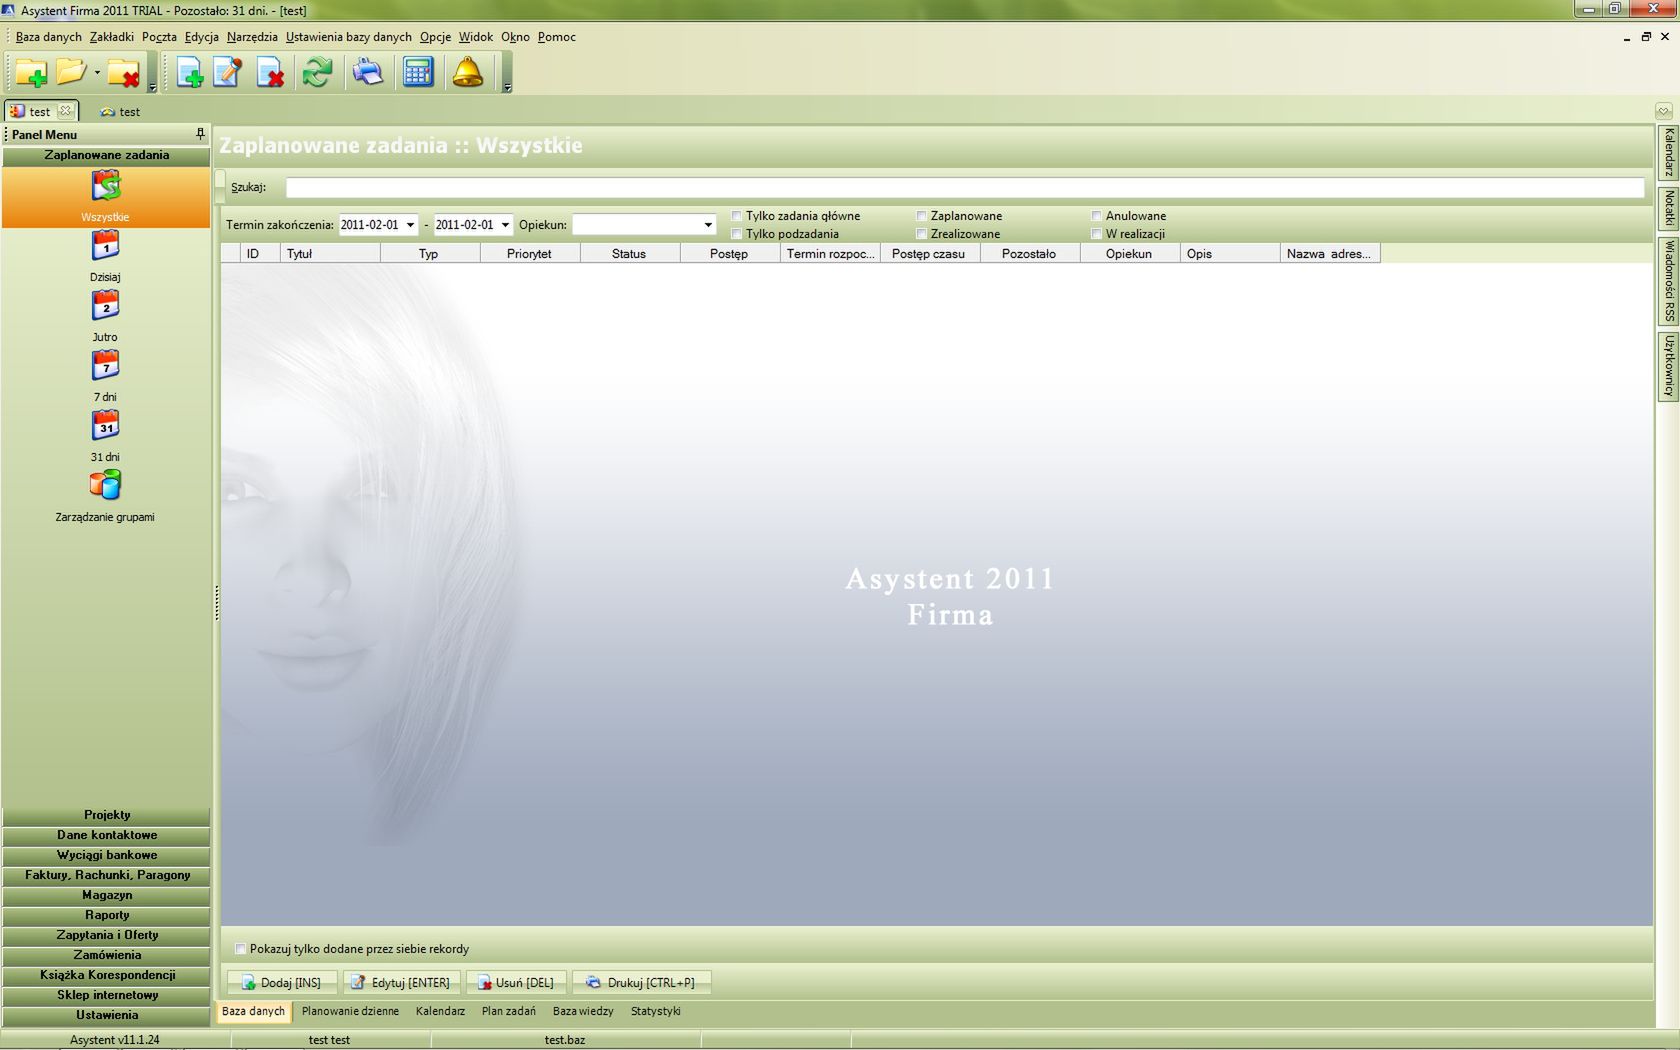Screen dimensions: 1680x1050
Task: Click the printer toolbar icon
Action: (x=368, y=72)
